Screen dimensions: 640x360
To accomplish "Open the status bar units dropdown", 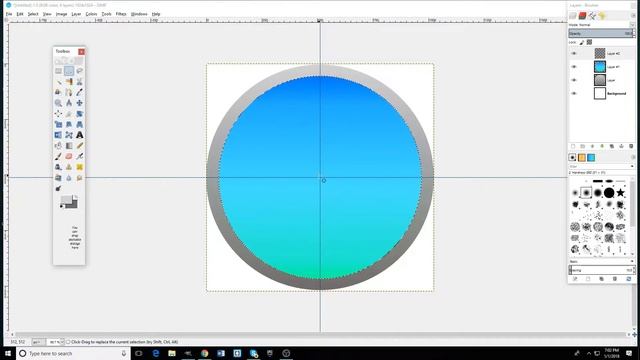I will [38, 342].
